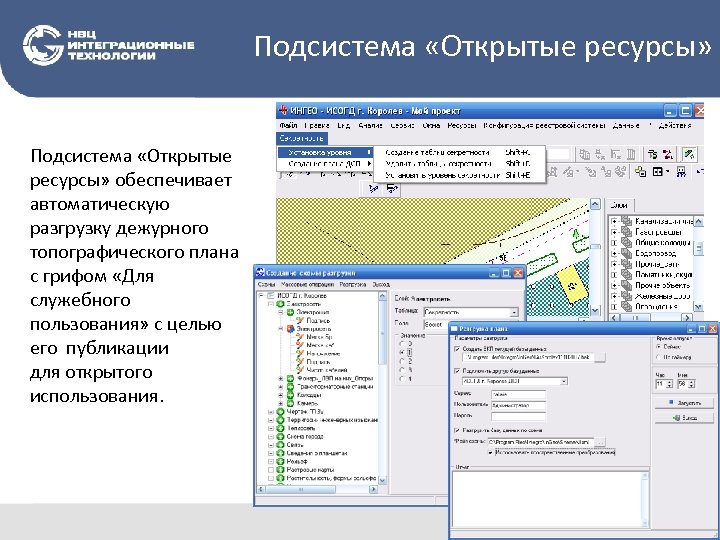This screenshot has width=720, height=540.
Task: Click the Секретность menu
Action: 302,138
